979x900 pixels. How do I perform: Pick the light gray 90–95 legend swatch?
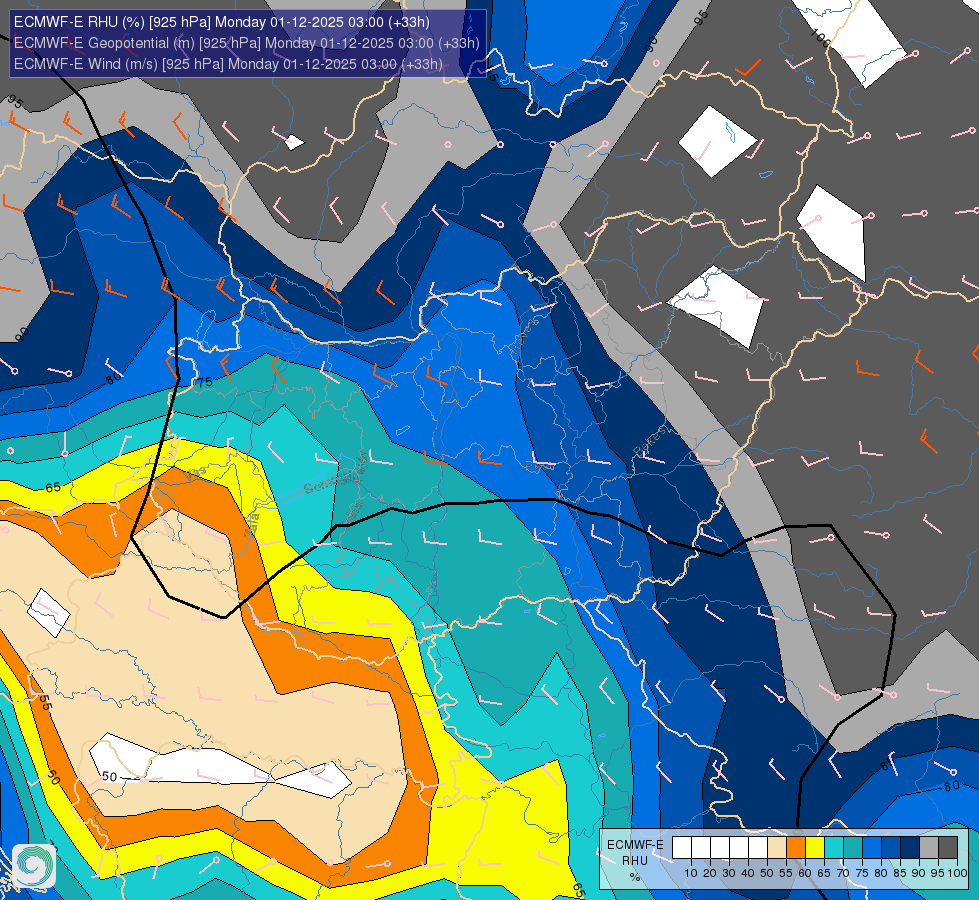point(929,847)
